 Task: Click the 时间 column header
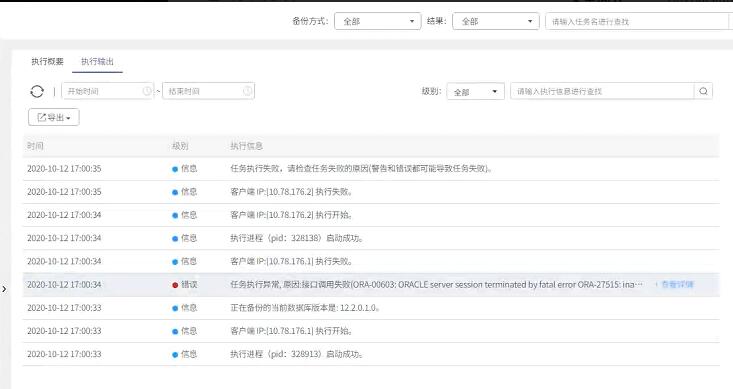click(35, 146)
